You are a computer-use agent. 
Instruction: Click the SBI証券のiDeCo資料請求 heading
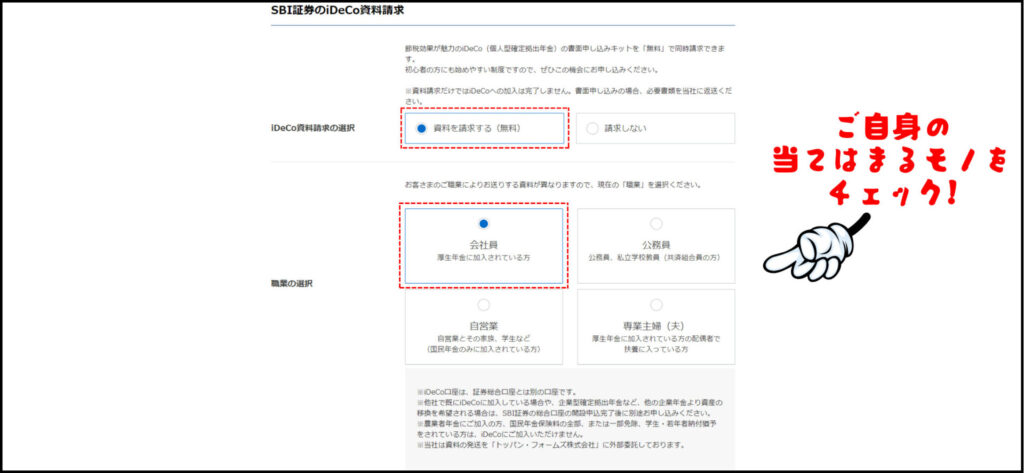[x=337, y=10]
